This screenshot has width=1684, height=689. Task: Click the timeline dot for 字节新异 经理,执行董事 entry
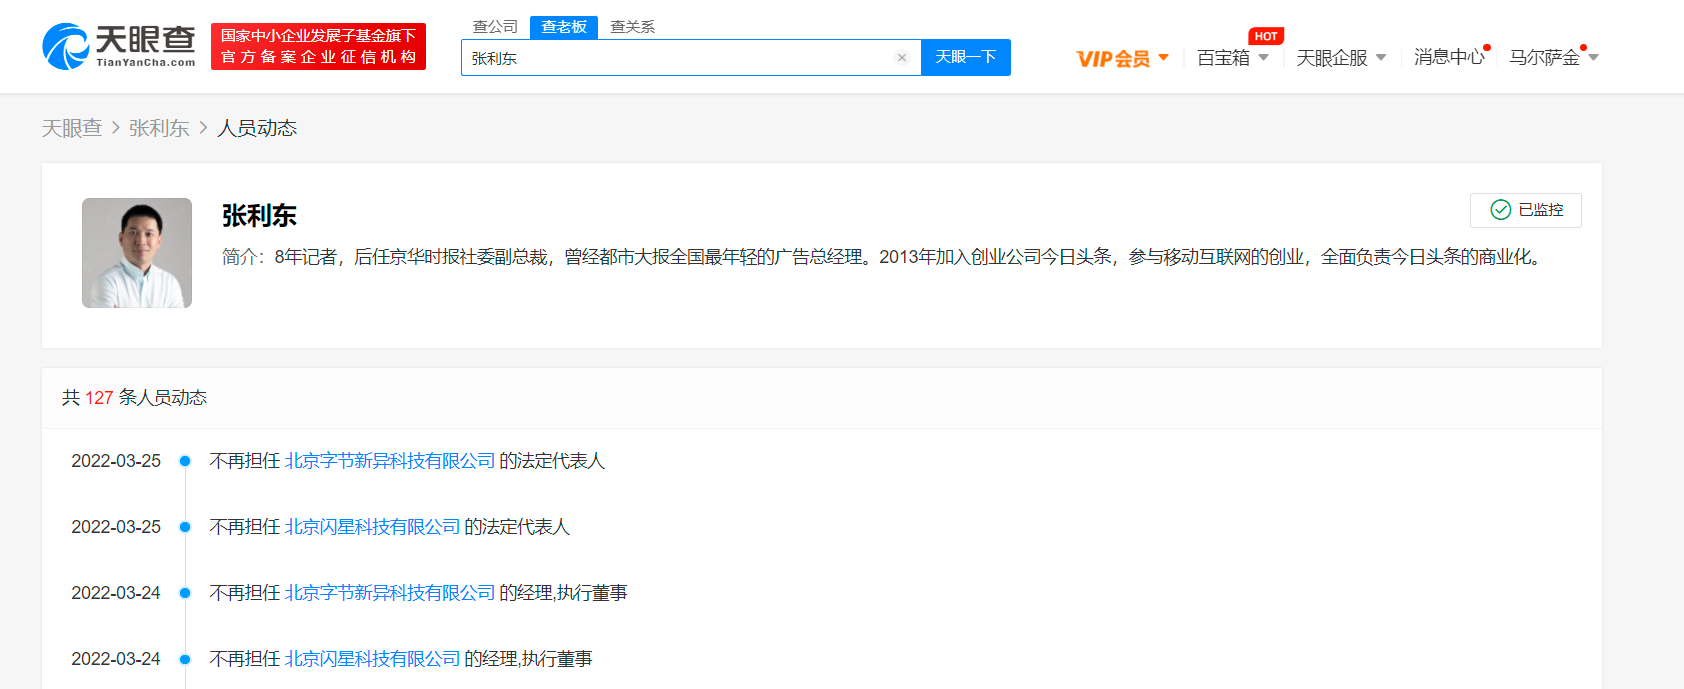pyautogui.click(x=185, y=593)
